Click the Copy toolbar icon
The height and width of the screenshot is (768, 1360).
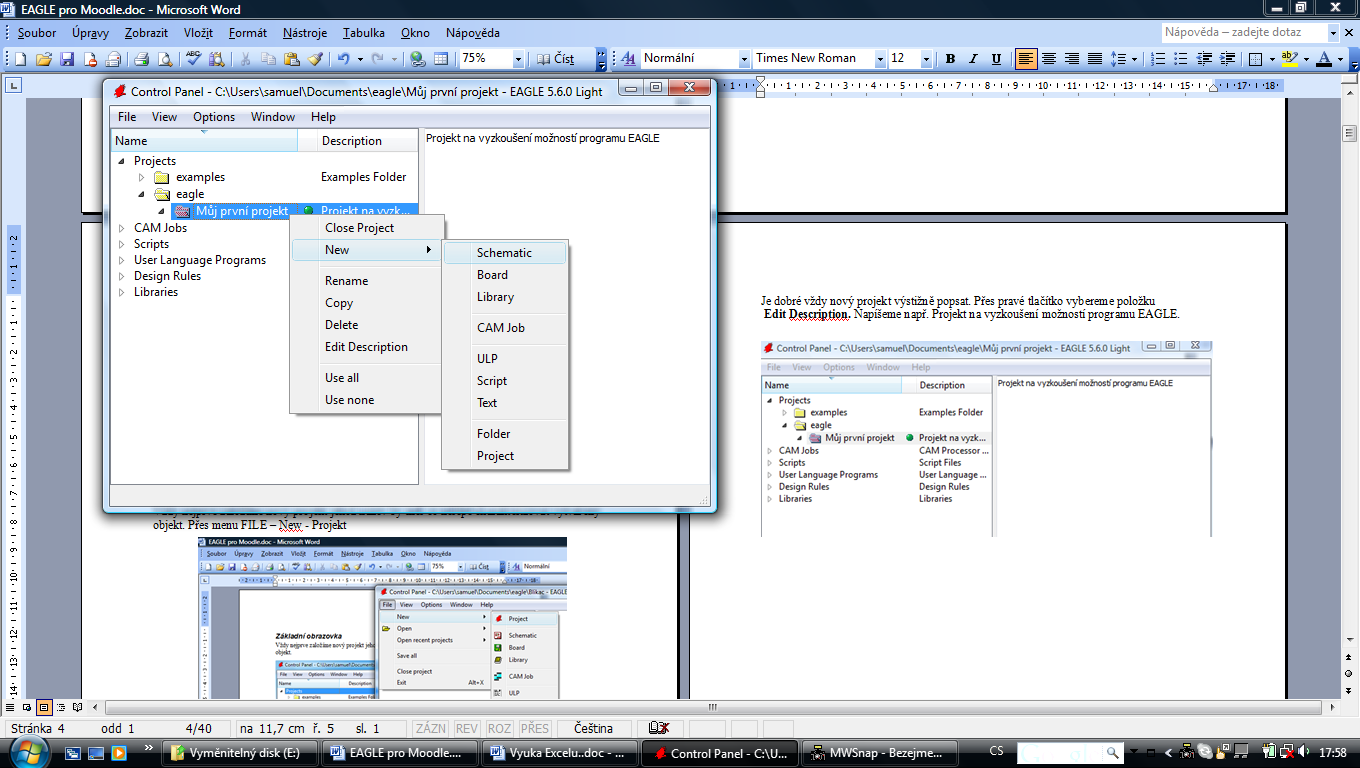click(x=270, y=59)
